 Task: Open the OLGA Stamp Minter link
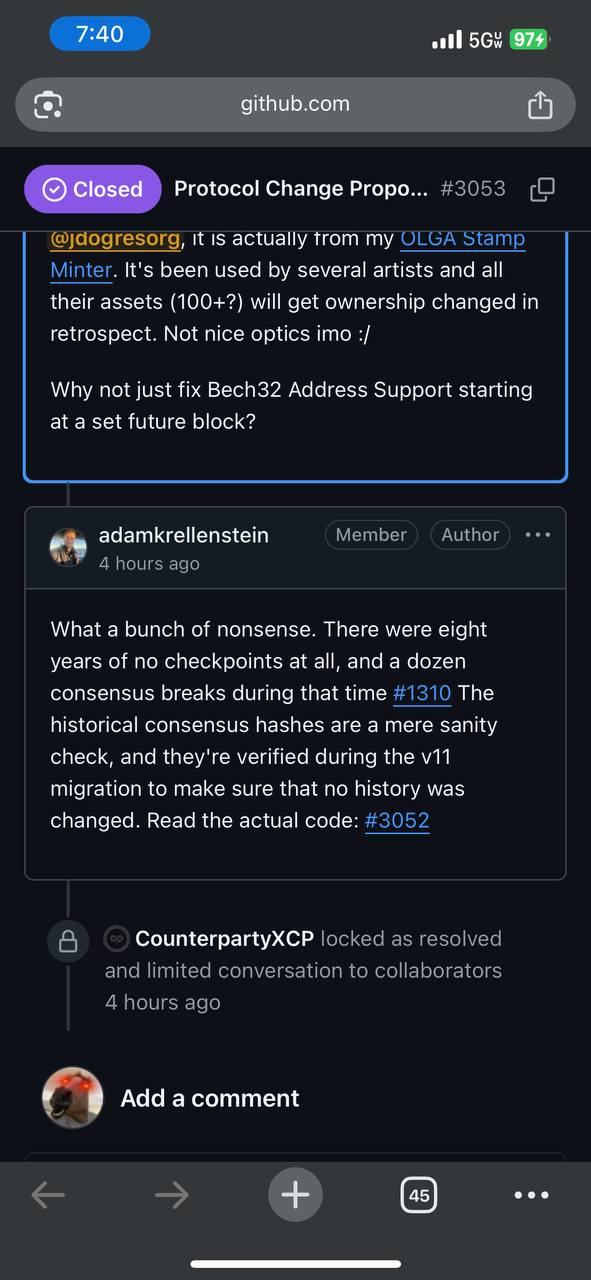pos(462,239)
